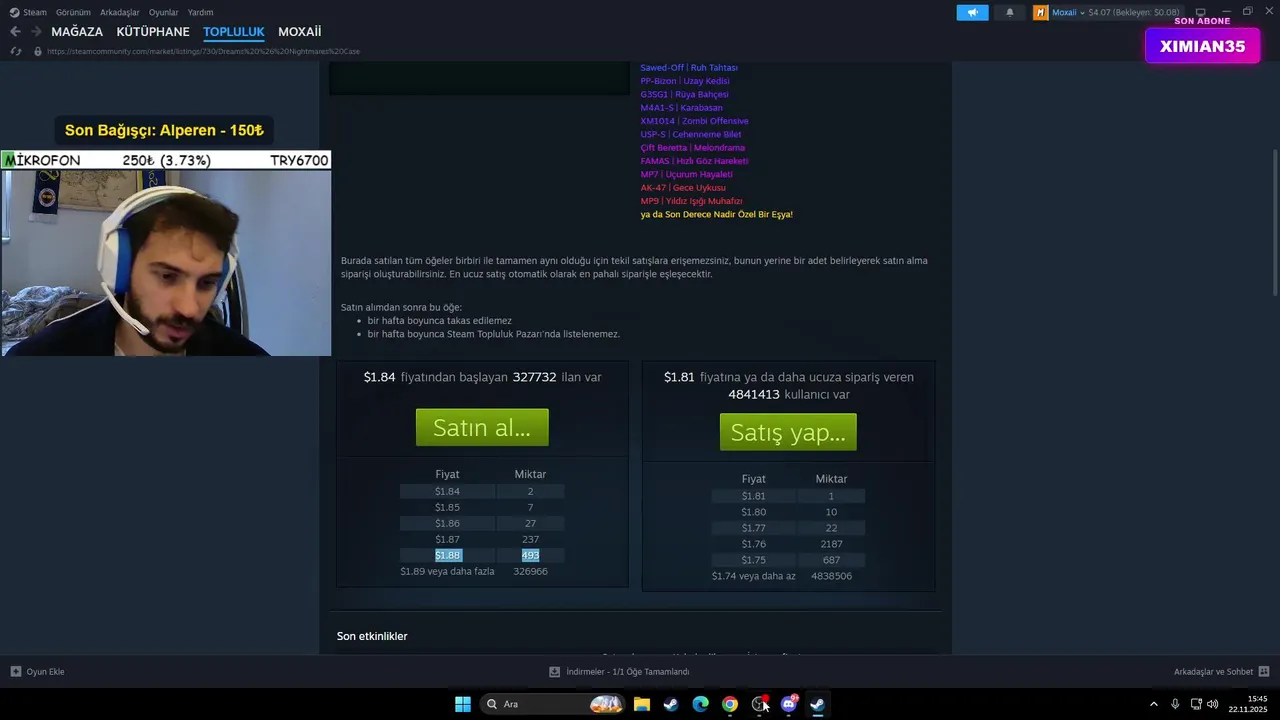Open the İndirmeler downloads status
The image size is (1280, 720).
click(619, 672)
